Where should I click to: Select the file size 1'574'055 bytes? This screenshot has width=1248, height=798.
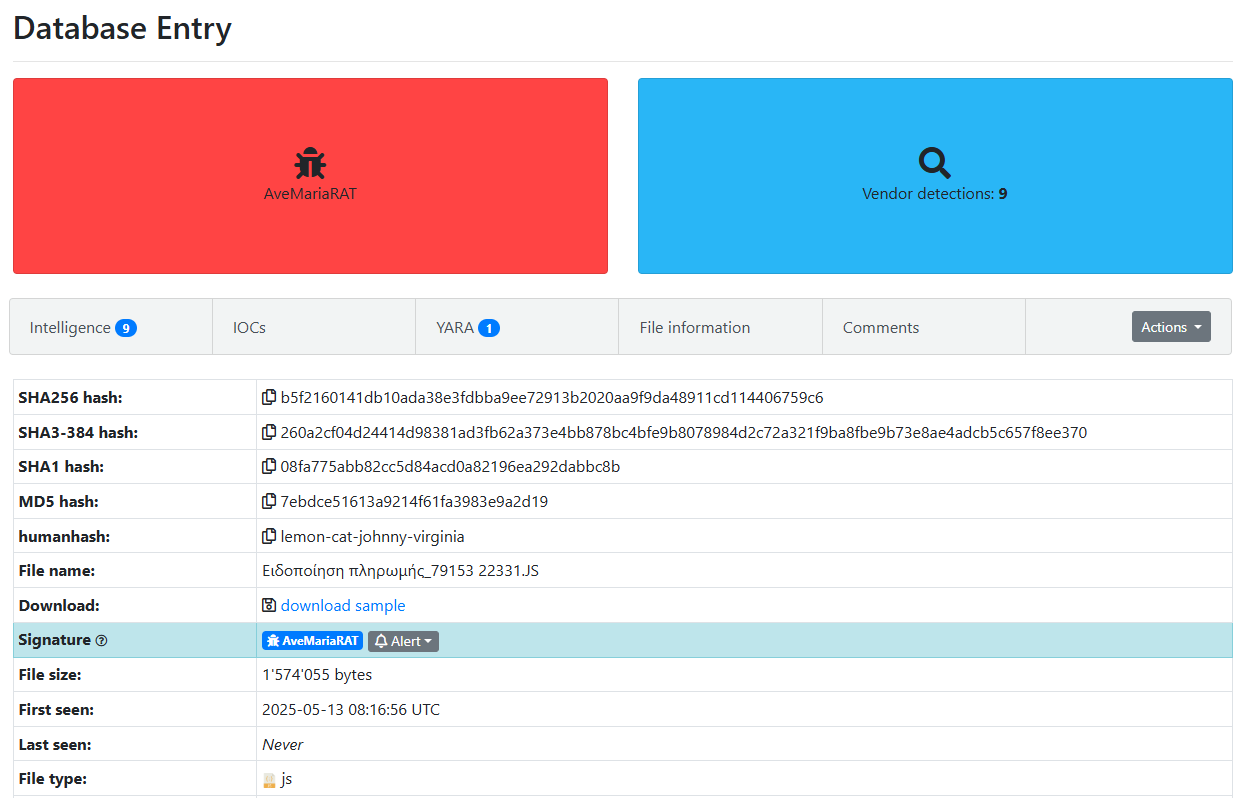click(x=317, y=675)
